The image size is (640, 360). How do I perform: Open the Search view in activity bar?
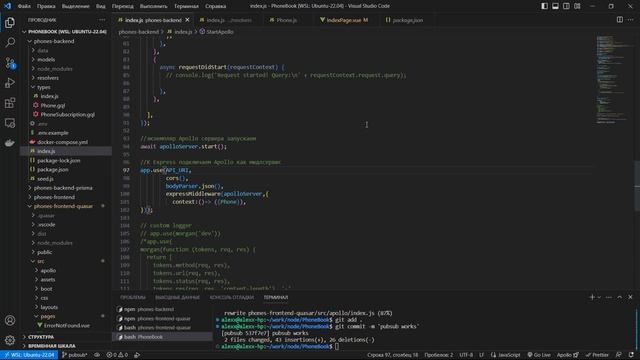[x=10, y=42]
